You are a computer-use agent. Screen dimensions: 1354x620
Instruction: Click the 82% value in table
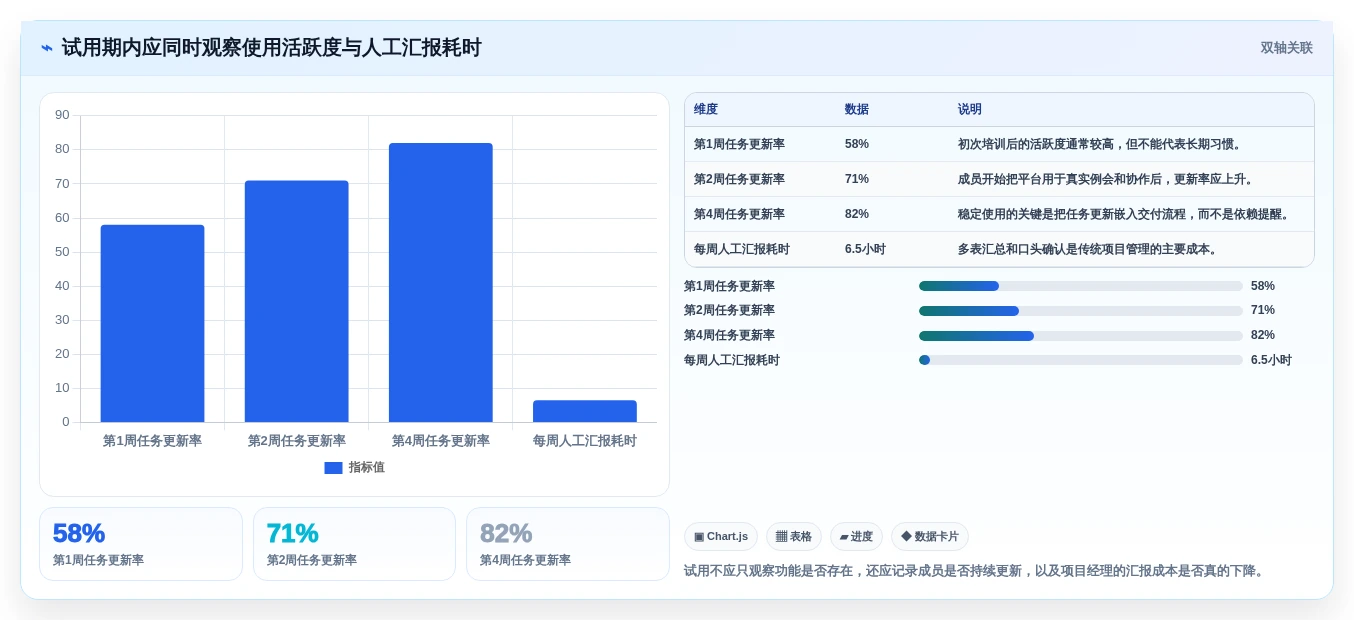coord(857,214)
